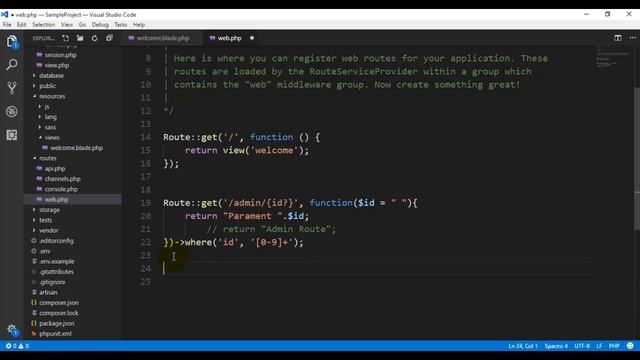The image size is (640, 360).
Task: Open the File menu
Action: coord(7,24)
